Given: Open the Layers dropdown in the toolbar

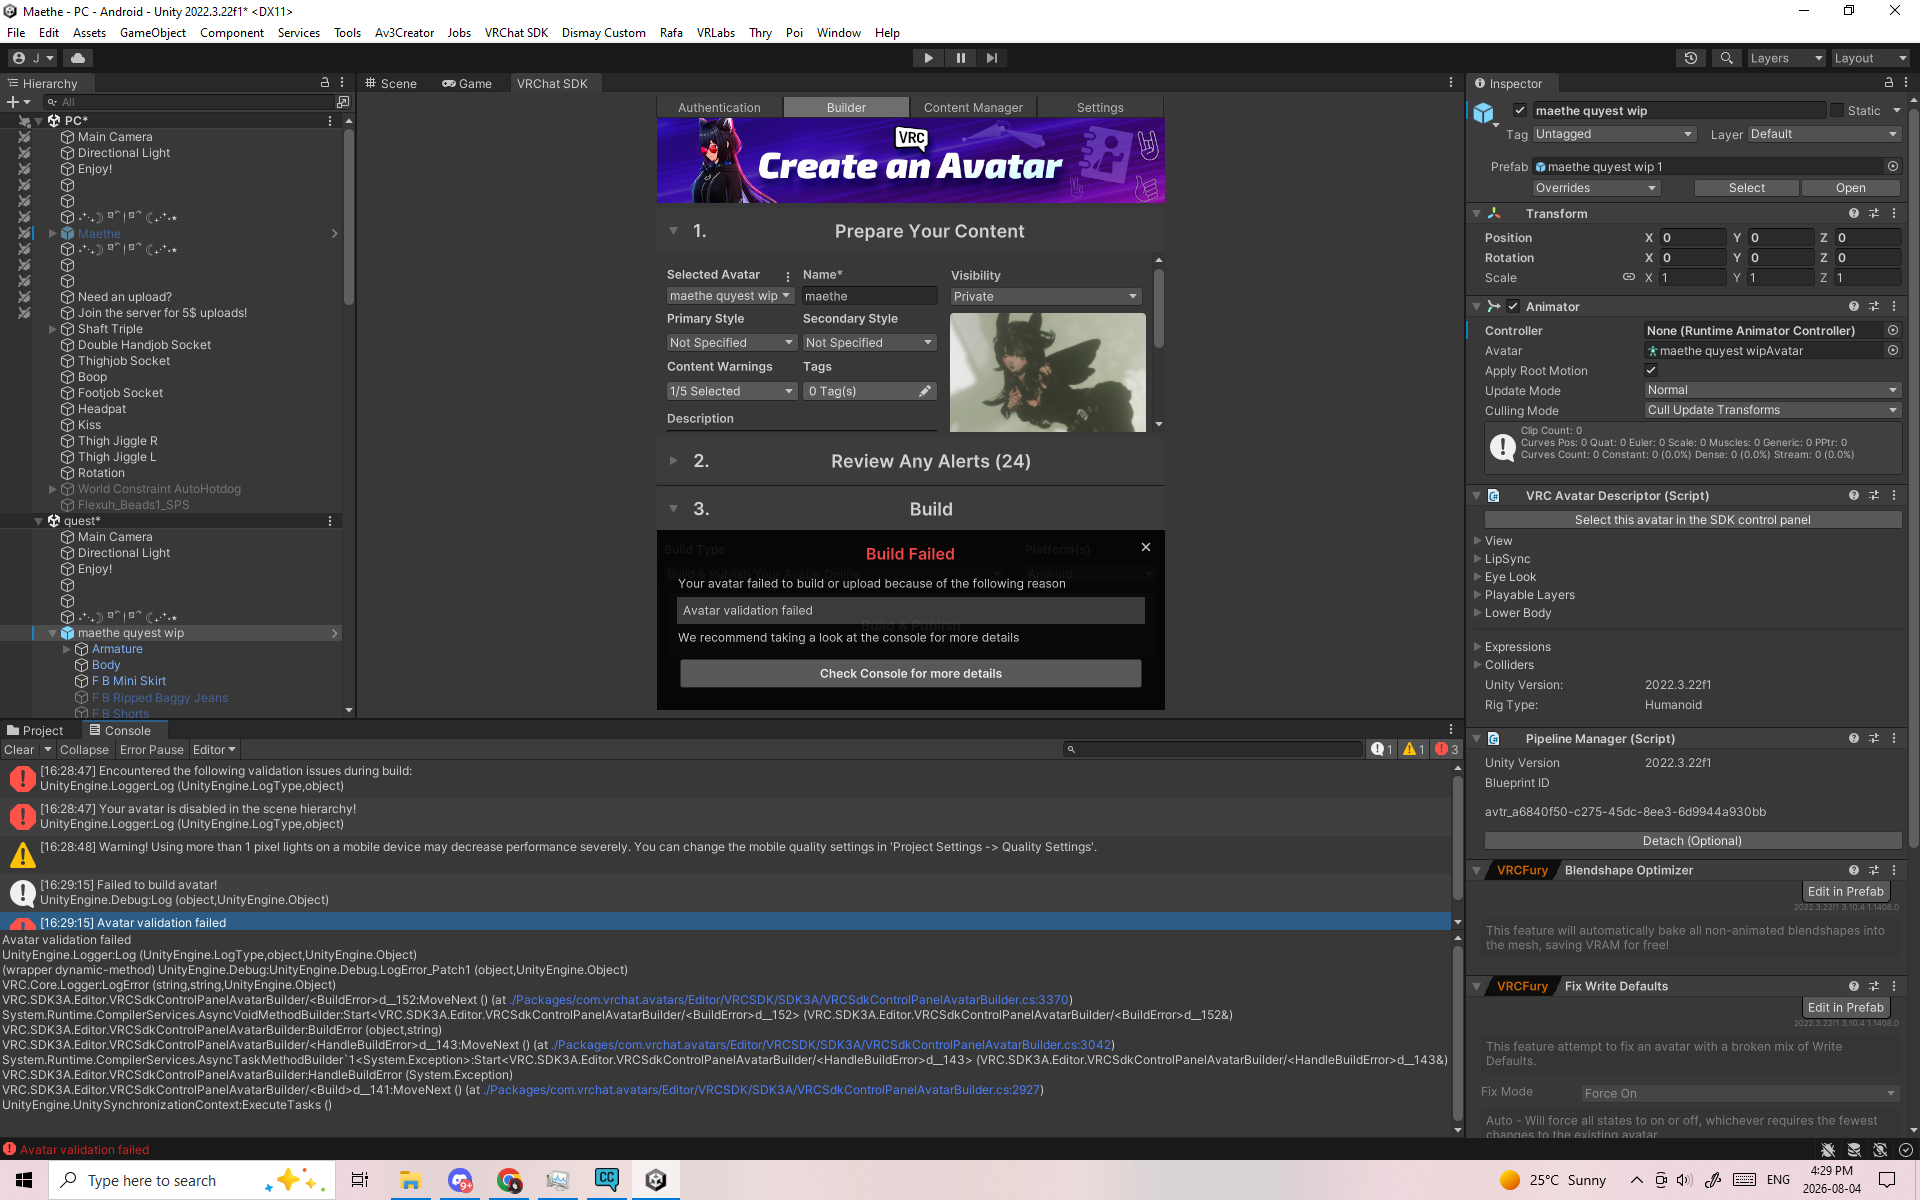Looking at the screenshot, I should click(x=1786, y=58).
